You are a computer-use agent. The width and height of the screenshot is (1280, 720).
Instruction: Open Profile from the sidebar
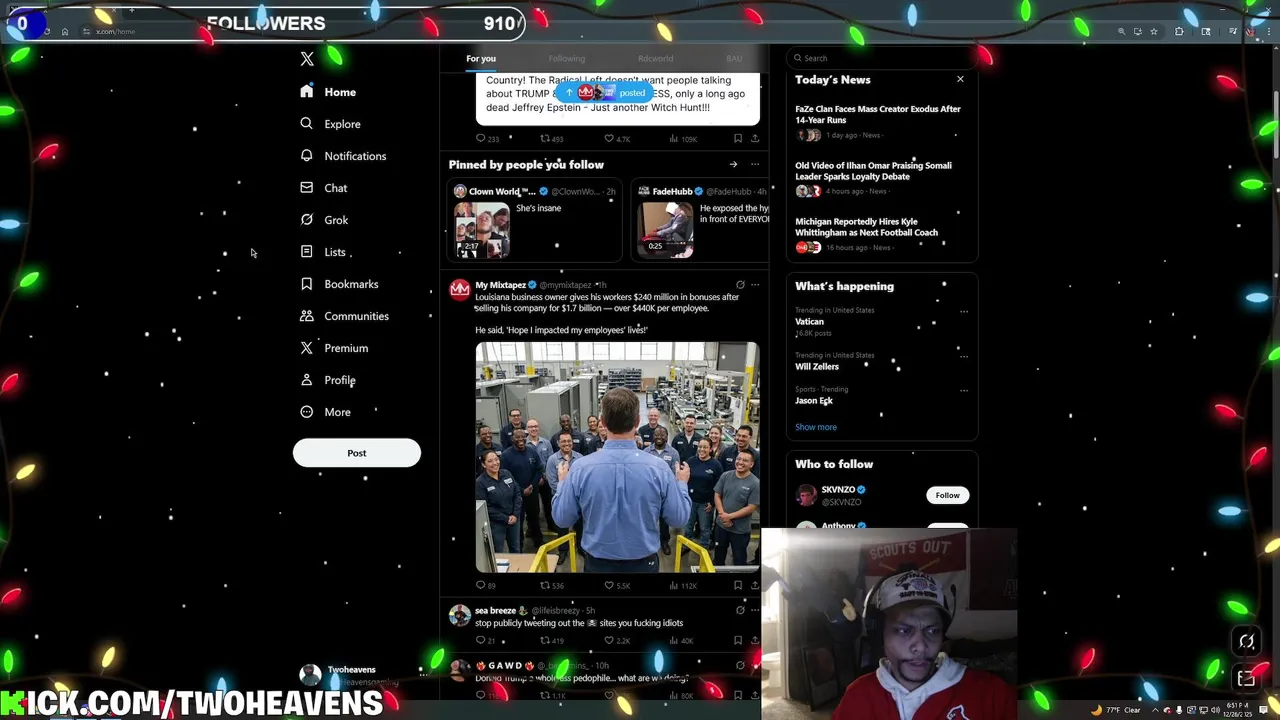[x=327, y=380]
